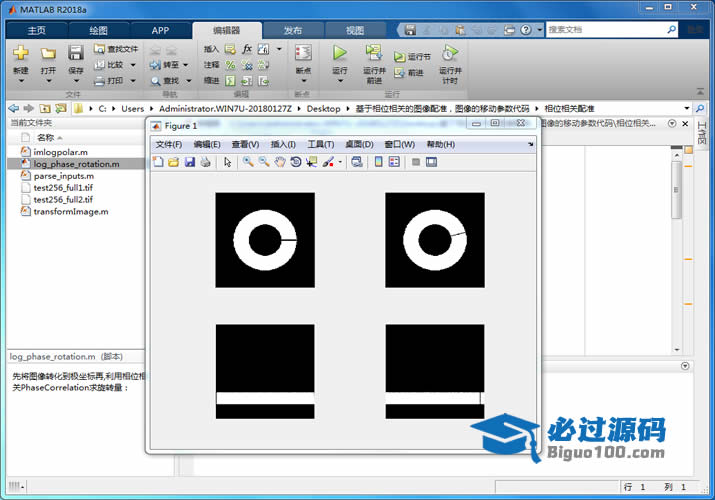Click Find Files (查找文件) button

click(x=116, y=49)
